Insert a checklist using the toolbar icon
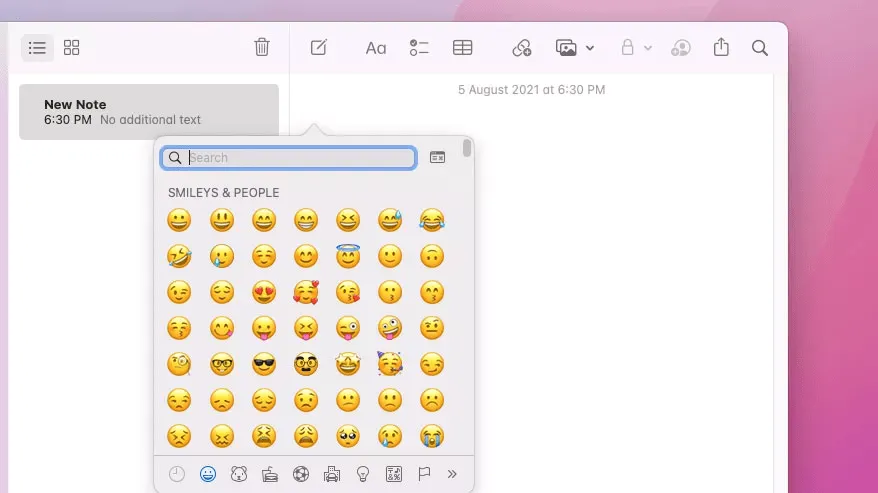Screen dimensions: 878x493 coord(419,47)
